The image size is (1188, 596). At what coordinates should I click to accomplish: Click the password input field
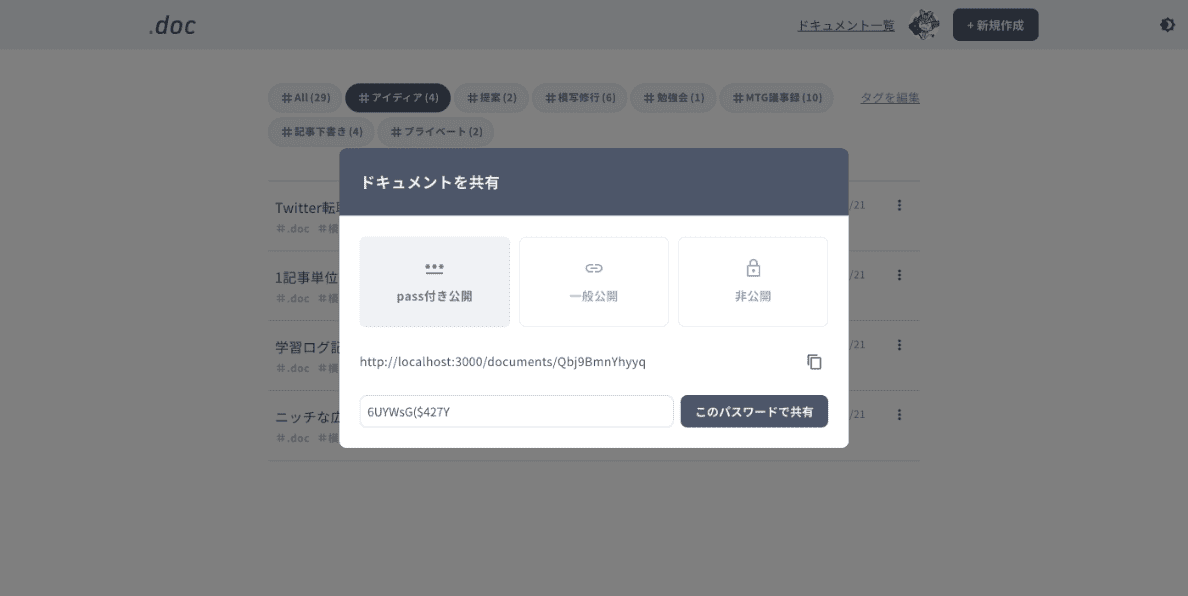pos(516,411)
